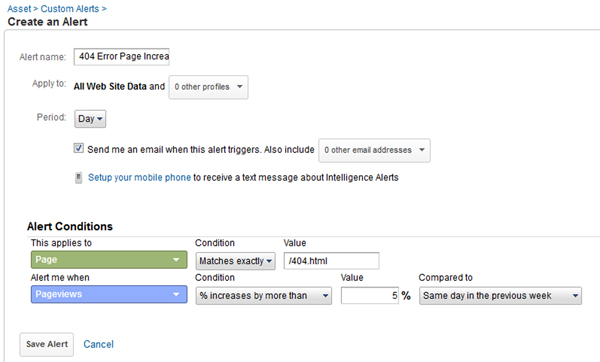Go to the Custom Alerts breadcrumb link
Viewport: 600px width, 362px height.
(70, 8)
